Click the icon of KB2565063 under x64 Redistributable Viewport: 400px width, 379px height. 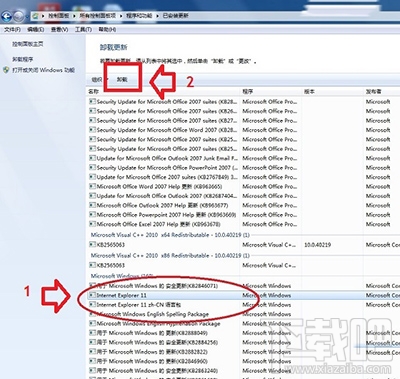tap(92, 245)
